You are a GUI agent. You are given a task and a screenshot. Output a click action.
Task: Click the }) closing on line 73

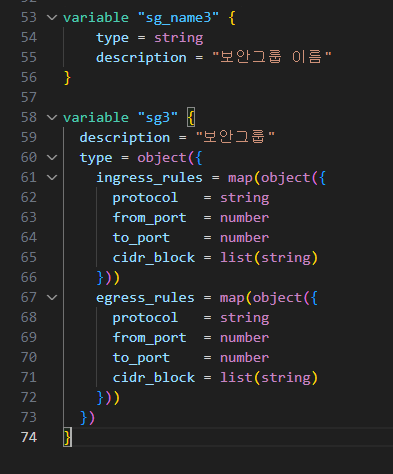(x=88, y=418)
